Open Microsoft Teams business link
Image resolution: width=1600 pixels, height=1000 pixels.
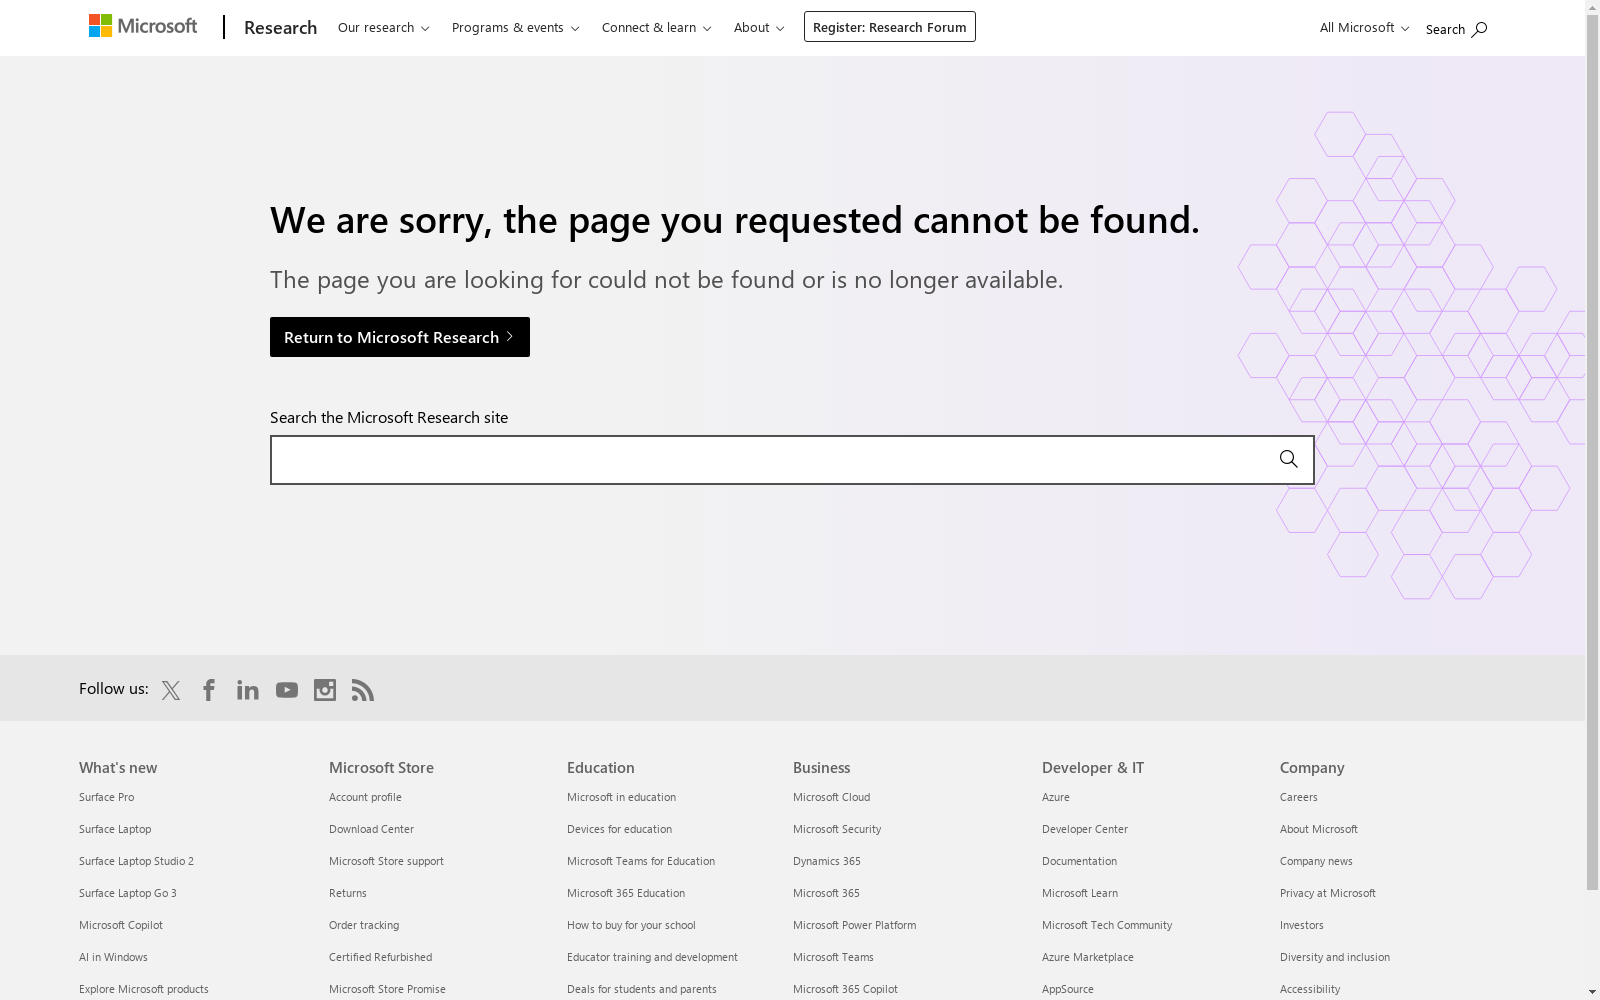click(833, 957)
